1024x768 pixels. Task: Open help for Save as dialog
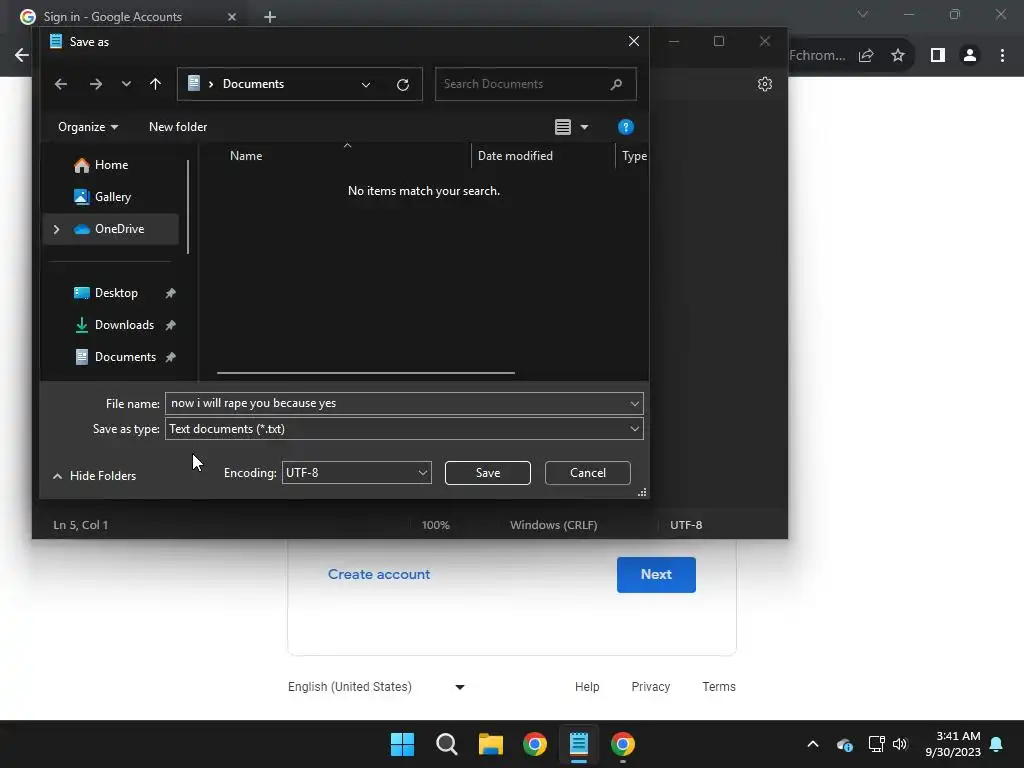(626, 127)
